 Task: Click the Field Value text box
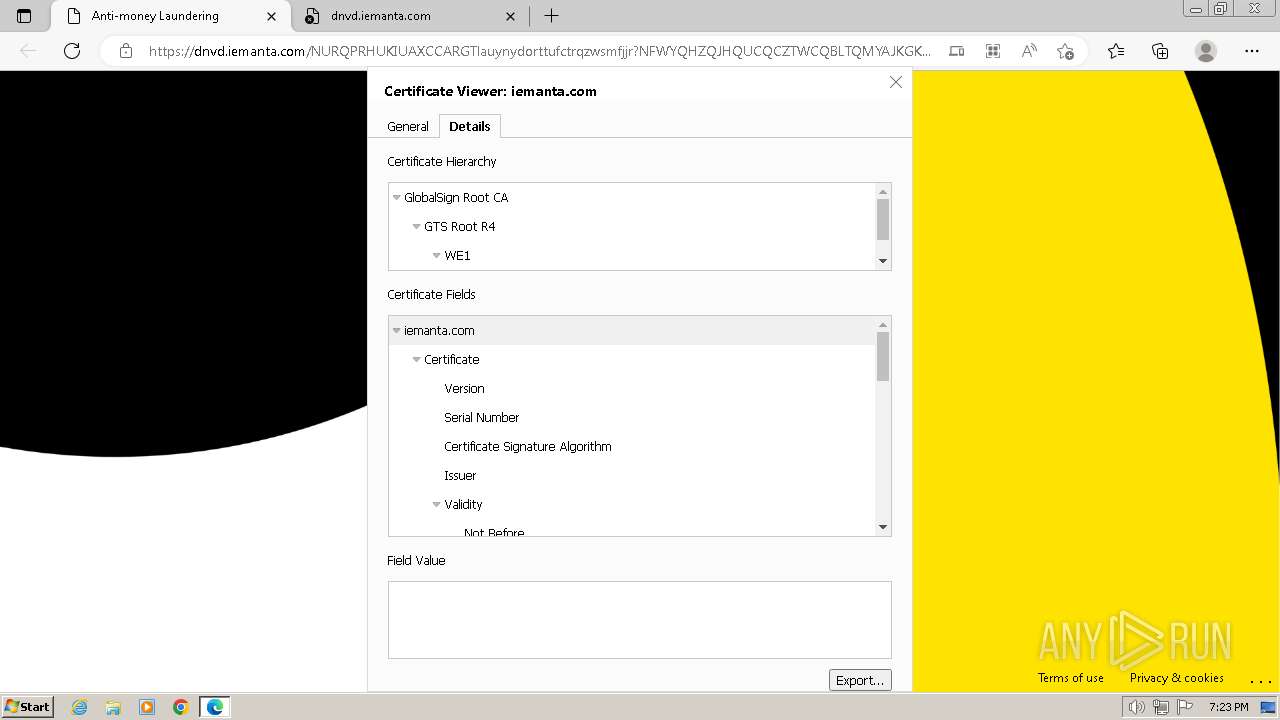640,620
